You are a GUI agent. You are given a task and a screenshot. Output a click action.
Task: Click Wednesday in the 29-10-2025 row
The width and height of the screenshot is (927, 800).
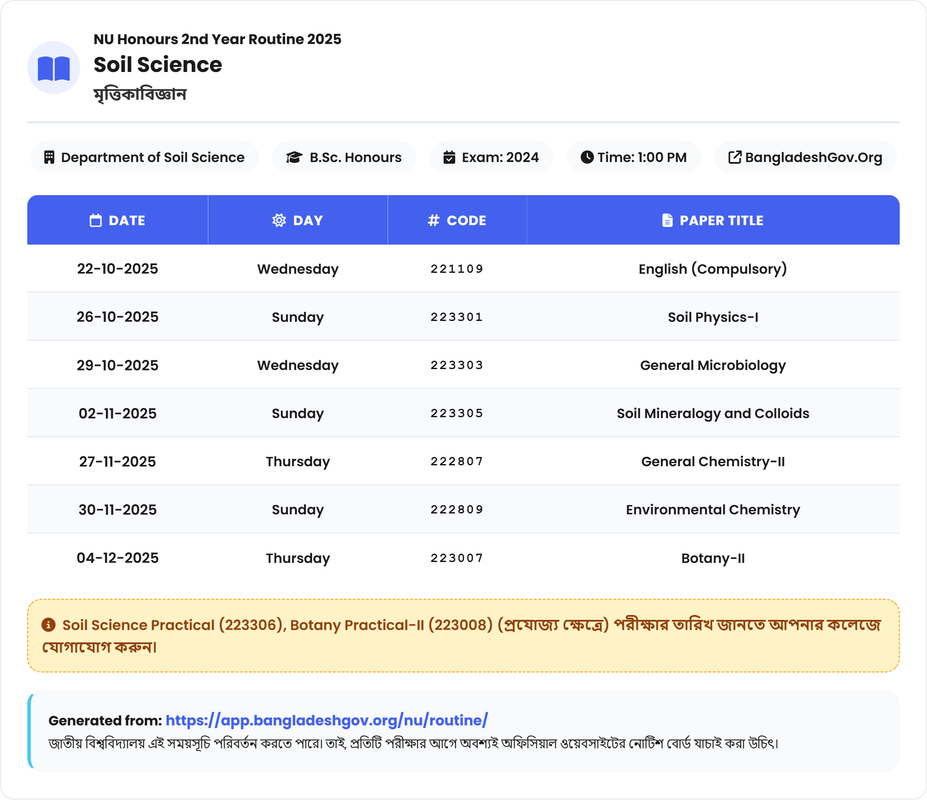298,365
